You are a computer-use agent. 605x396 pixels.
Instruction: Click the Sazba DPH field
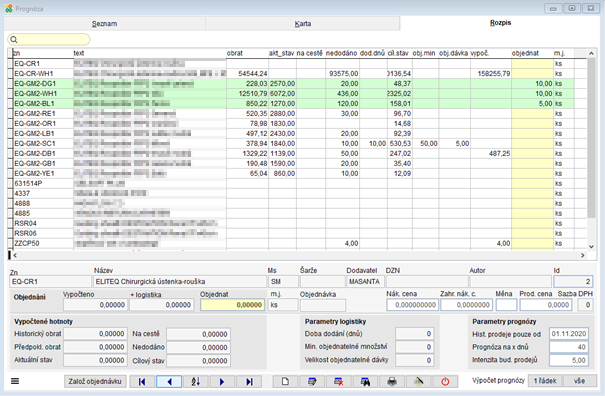(585, 305)
